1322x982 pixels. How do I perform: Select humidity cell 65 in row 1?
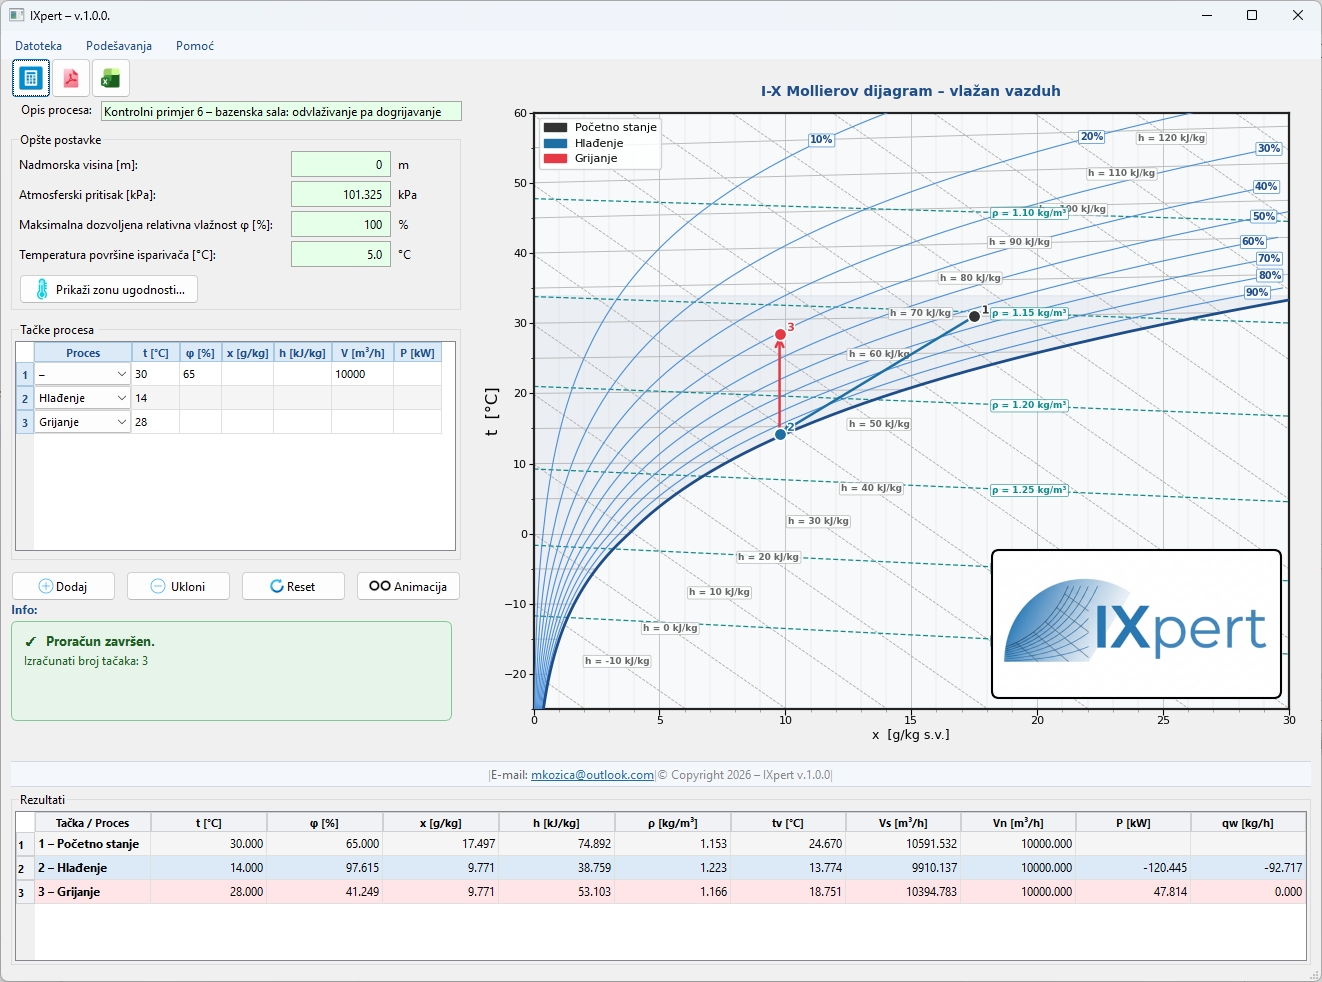(200, 374)
